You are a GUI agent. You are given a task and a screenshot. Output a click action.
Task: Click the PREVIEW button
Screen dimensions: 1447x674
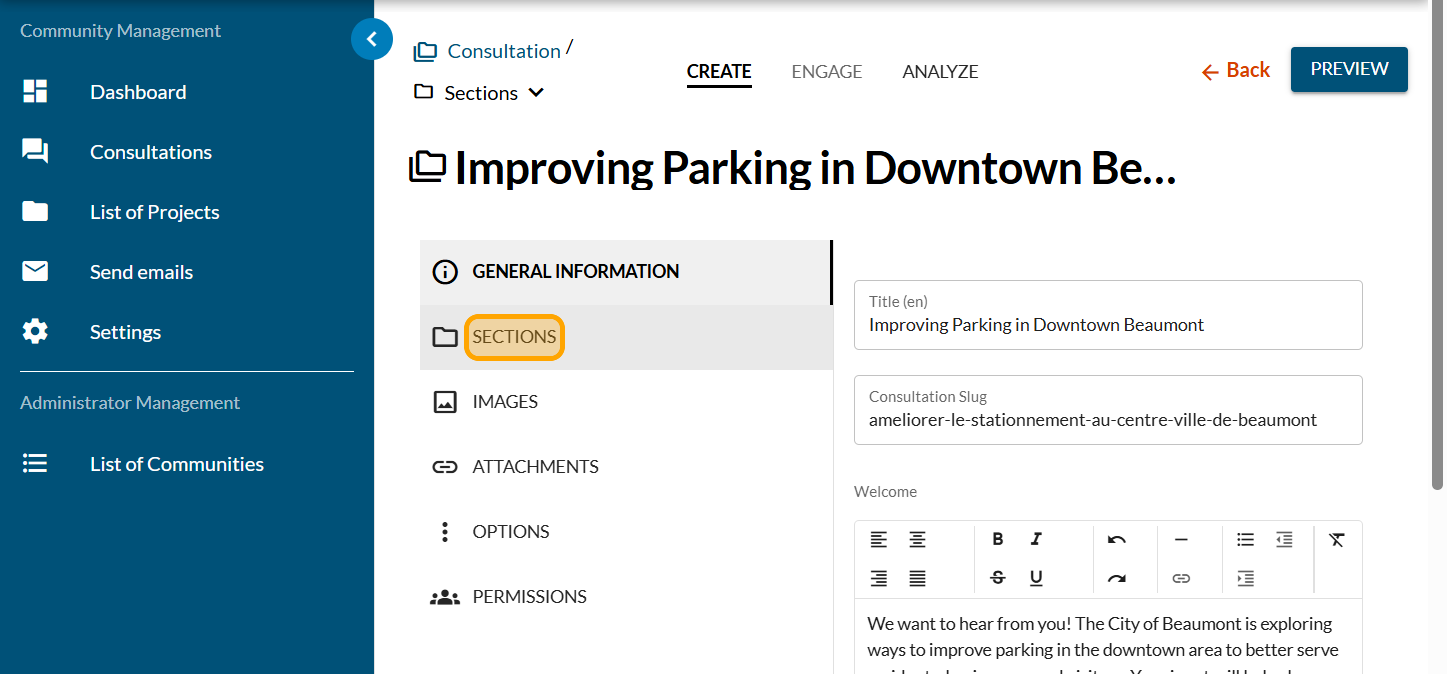tap(1349, 69)
